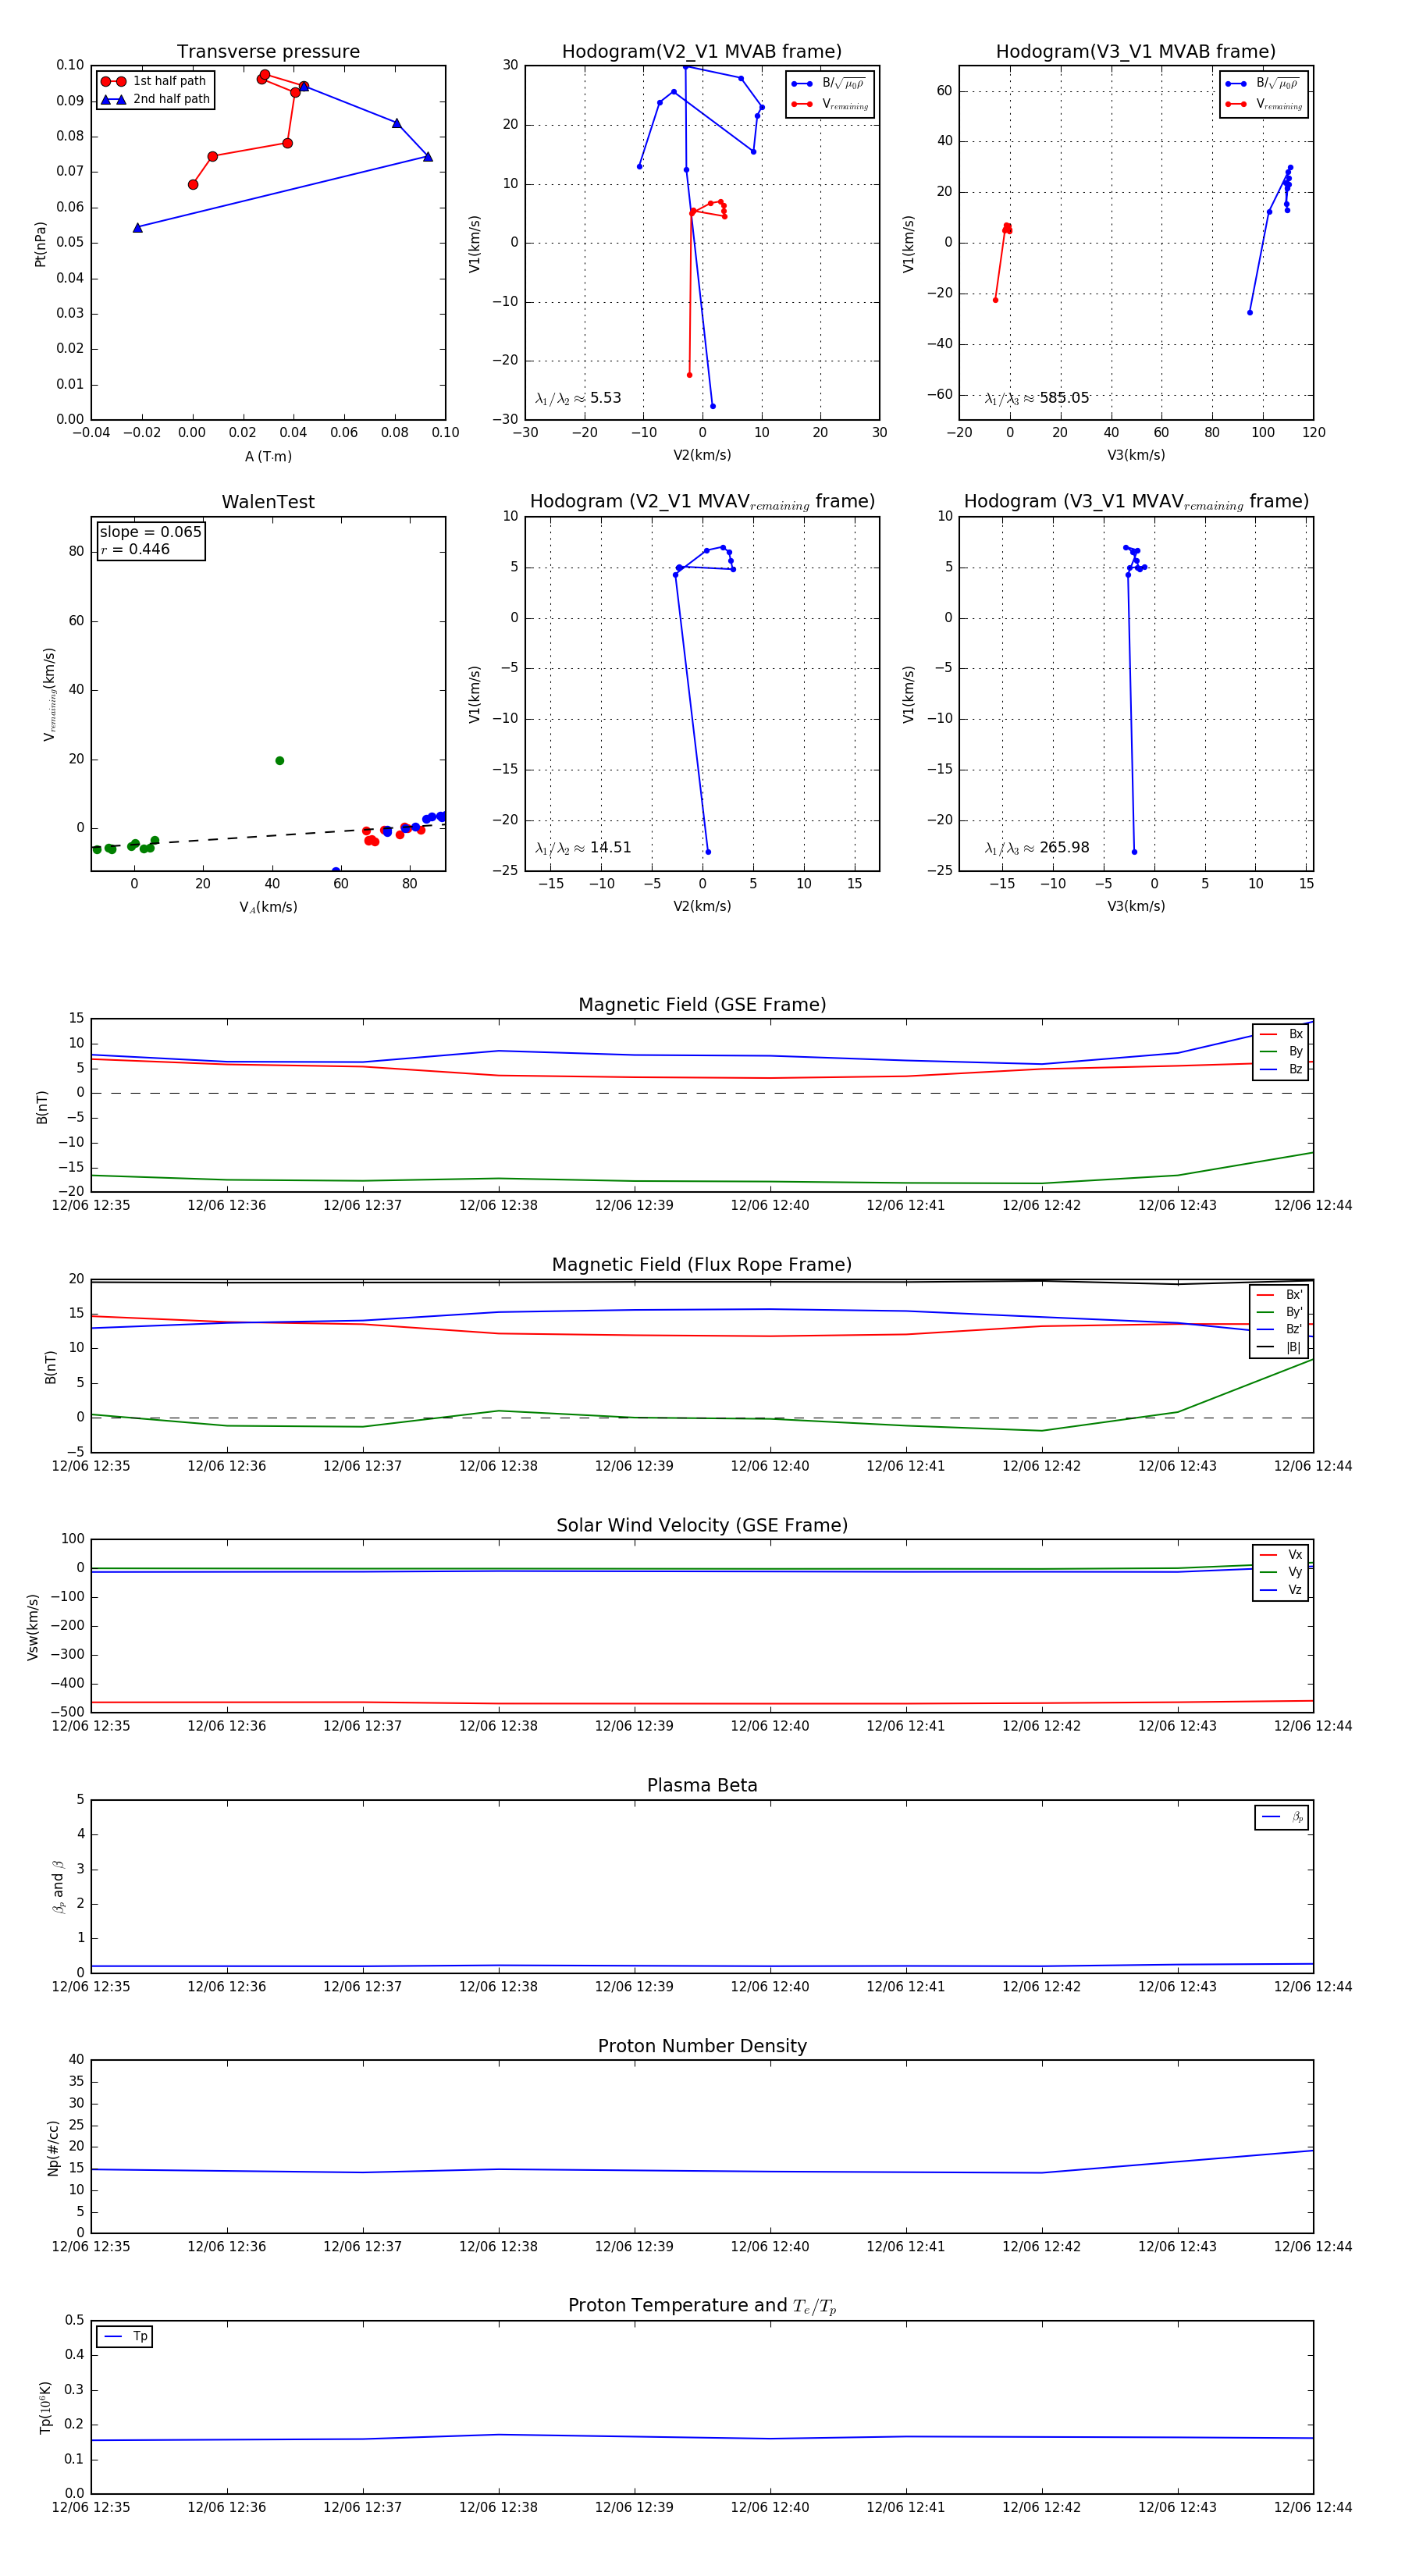This screenshot has width=1405, height=2576.
Task: Select the Bz legend entry in GSE magnetic field
Action: (x=1281, y=1070)
